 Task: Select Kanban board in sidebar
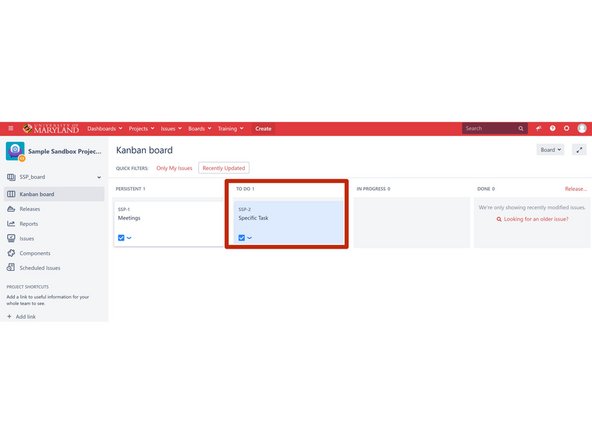click(x=54, y=194)
